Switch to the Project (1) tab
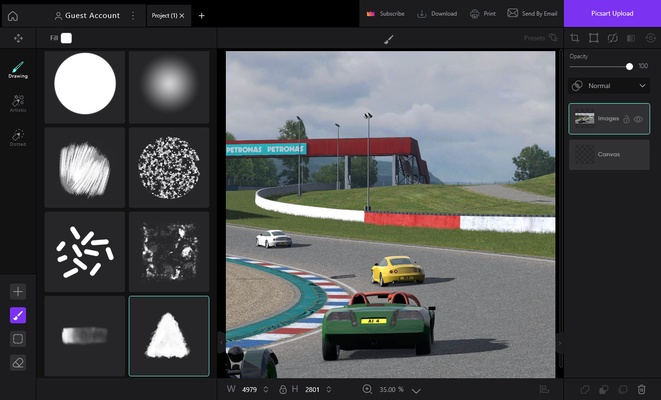 (x=163, y=15)
